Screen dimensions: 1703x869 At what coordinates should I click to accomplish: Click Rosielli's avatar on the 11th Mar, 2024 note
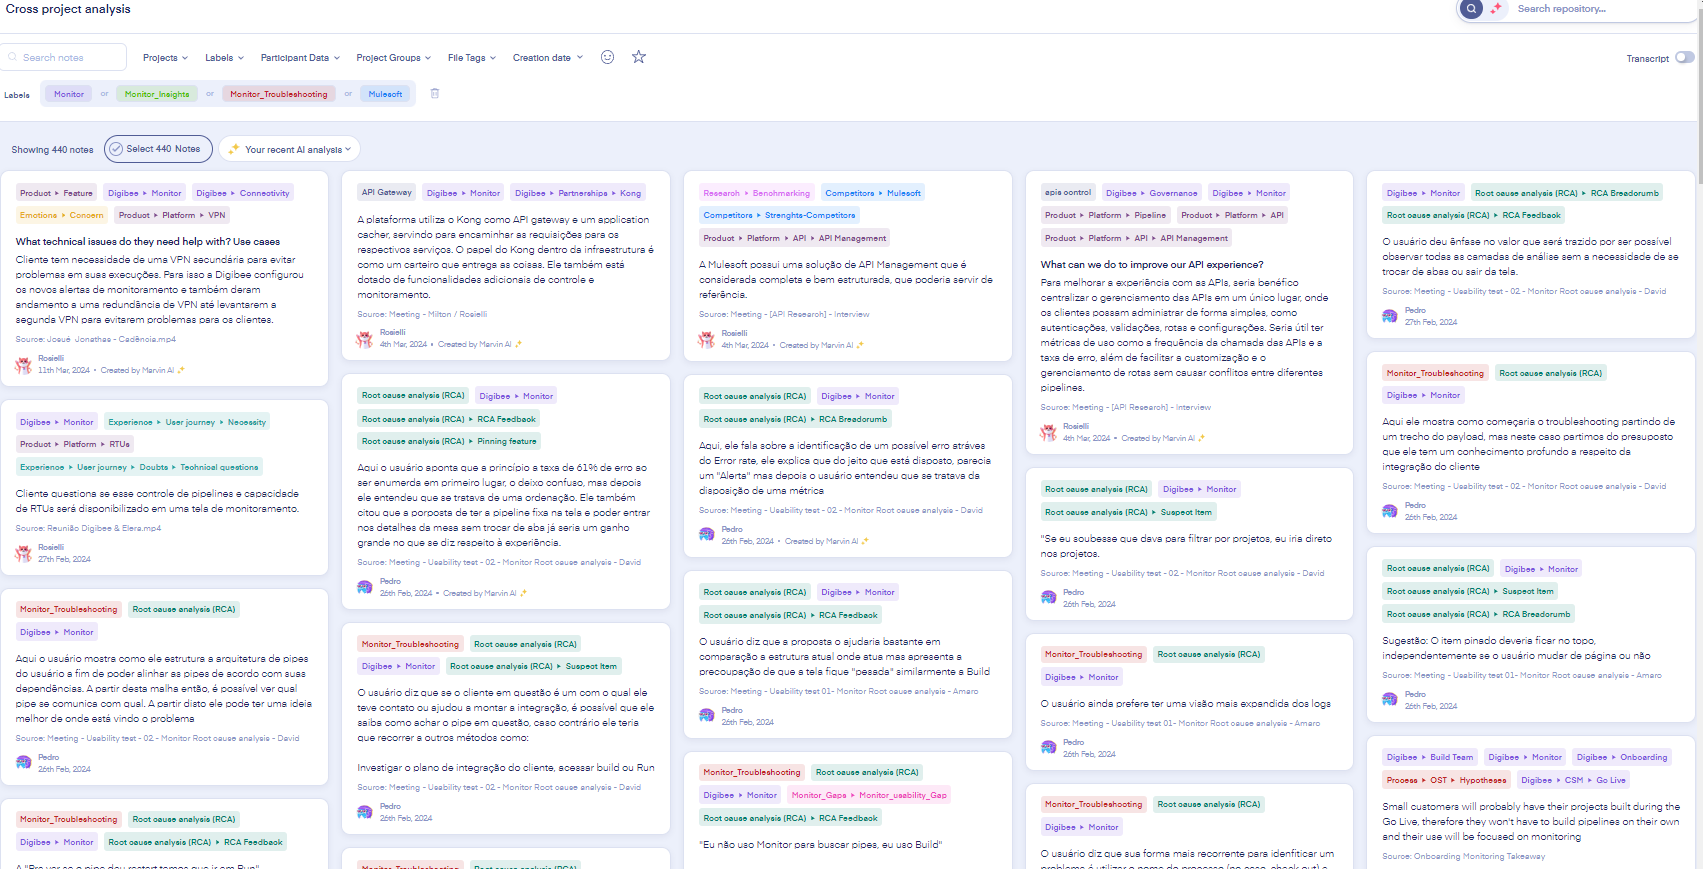click(23, 365)
